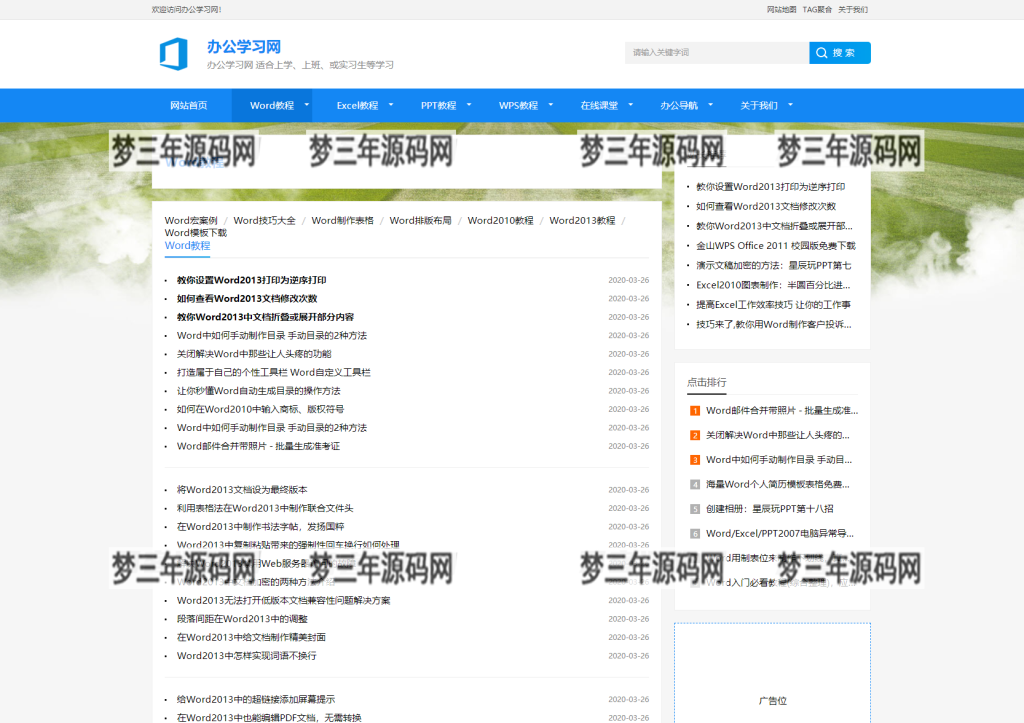This screenshot has width=1024, height=723.
Task: Open article 在Word2013中给文档制作精美封面
Action: 251,637
